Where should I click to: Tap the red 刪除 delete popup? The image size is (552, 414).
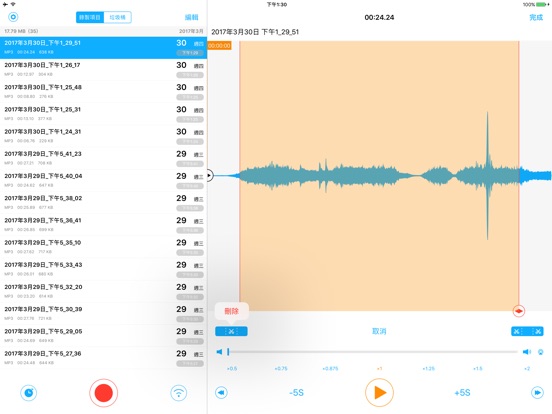click(232, 311)
